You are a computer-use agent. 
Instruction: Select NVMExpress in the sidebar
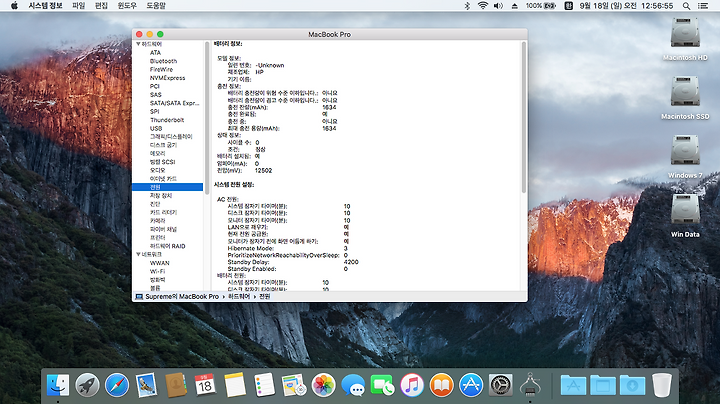pyautogui.click(x=167, y=78)
